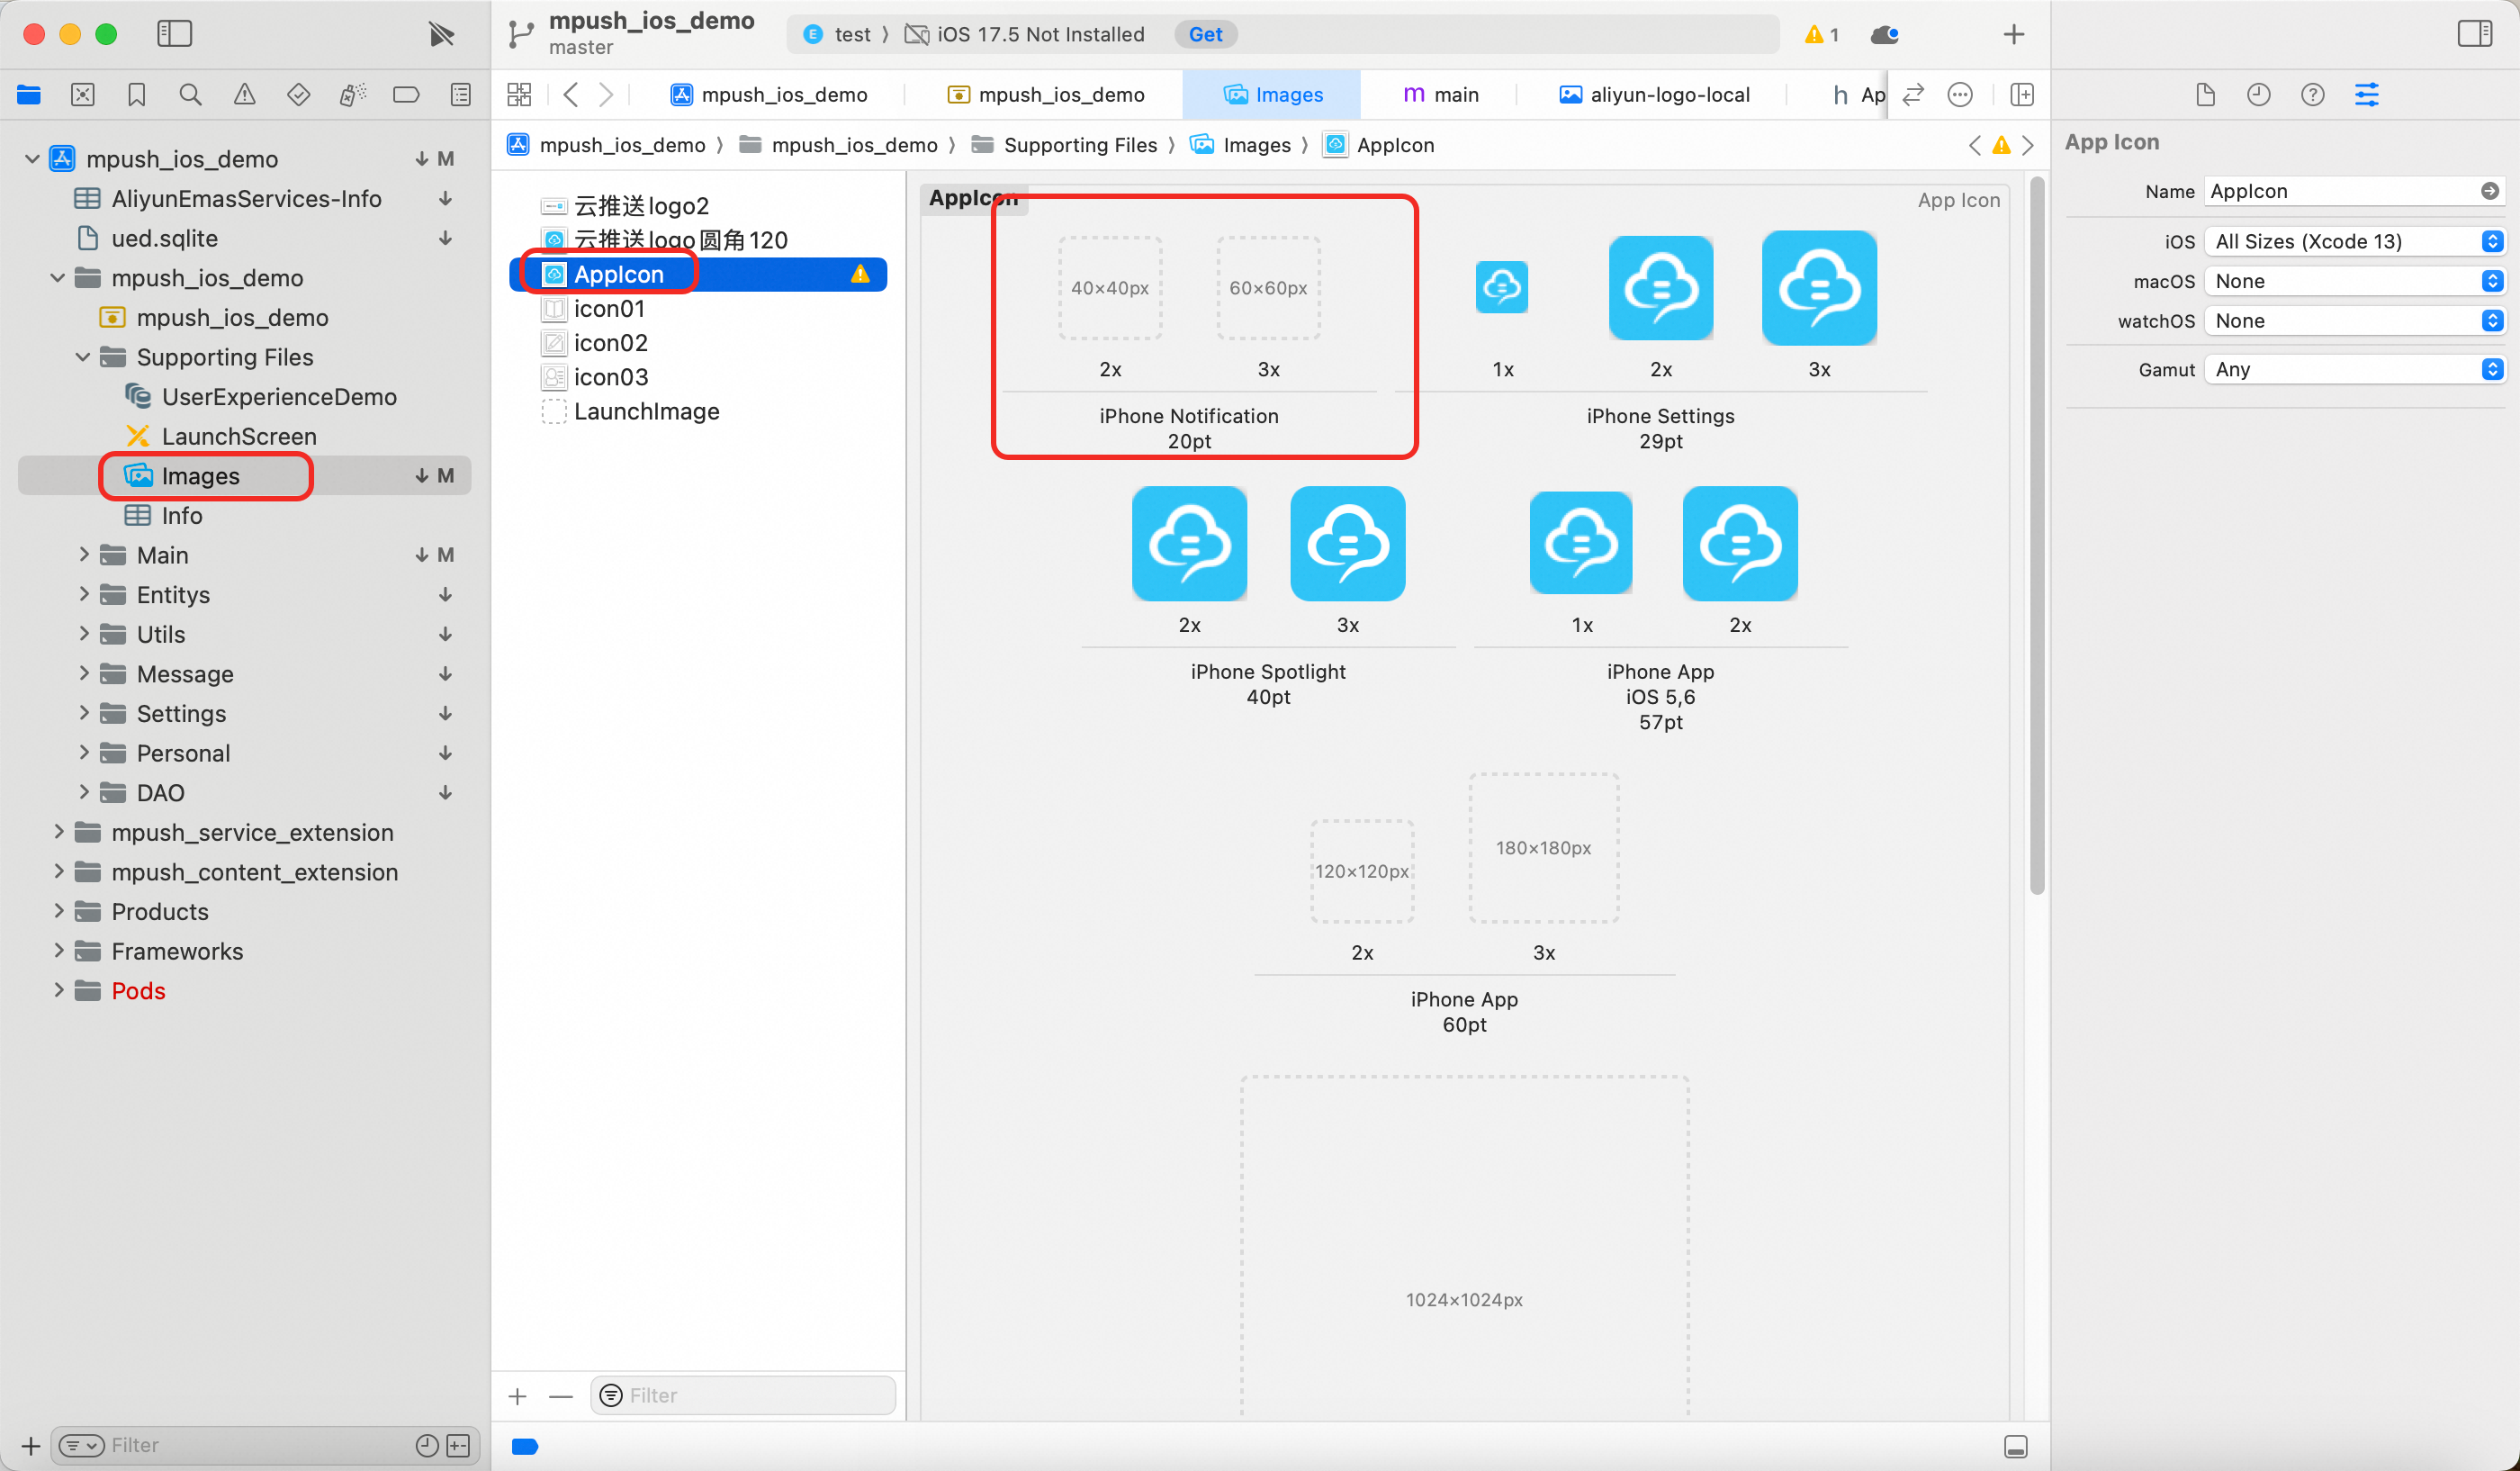Viewport: 2520px width, 1471px height.
Task: Expand the Main group
Action: point(83,554)
